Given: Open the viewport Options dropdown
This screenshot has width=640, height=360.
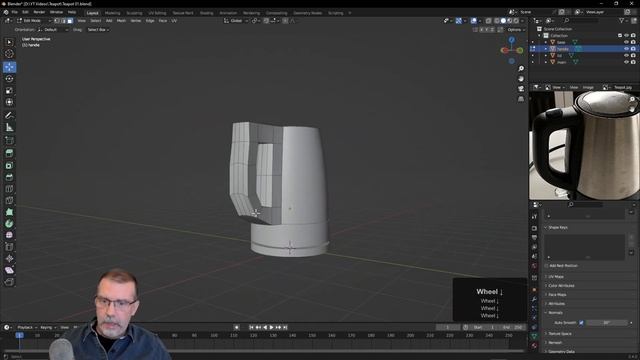Looking at the screenshot, I should tap(516, 30).
